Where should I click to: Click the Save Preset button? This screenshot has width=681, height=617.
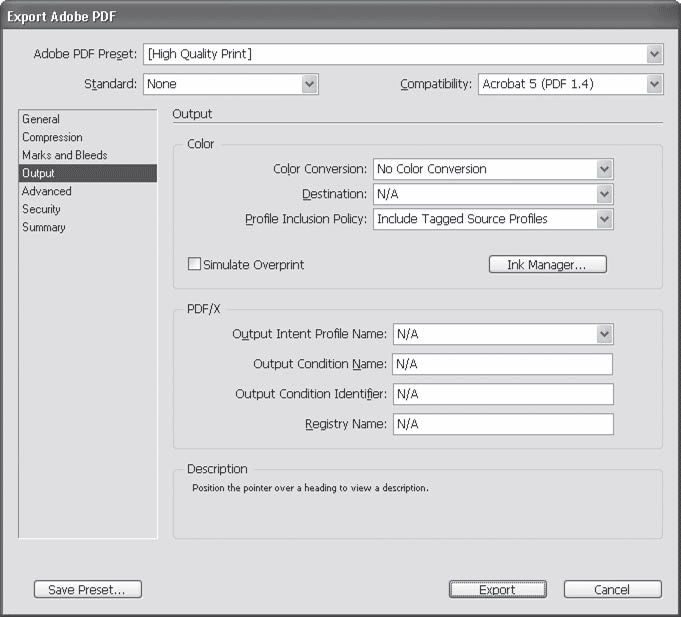tap(87, 590)
